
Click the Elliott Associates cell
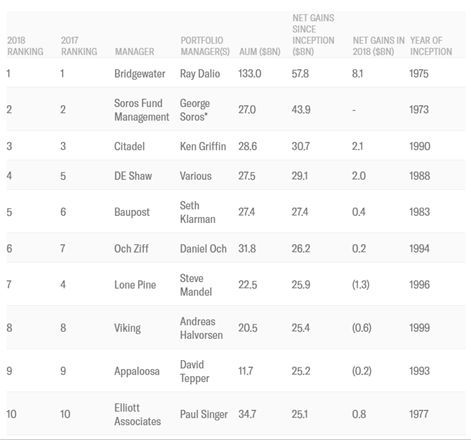click(137, 414)
